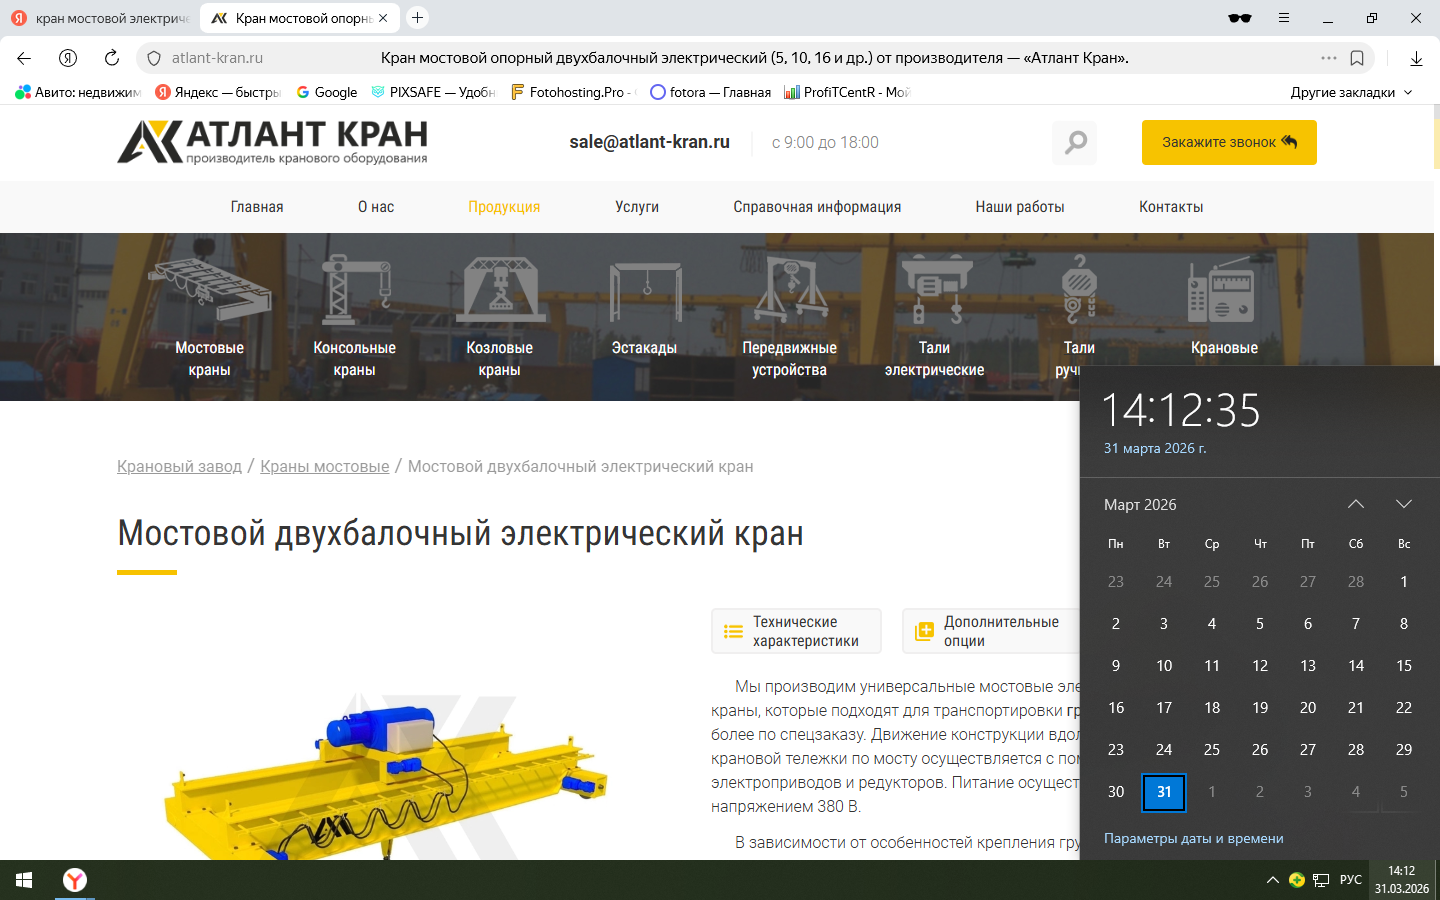
Task: Open Параметры даты и времени link
Action: [1193, 838]
